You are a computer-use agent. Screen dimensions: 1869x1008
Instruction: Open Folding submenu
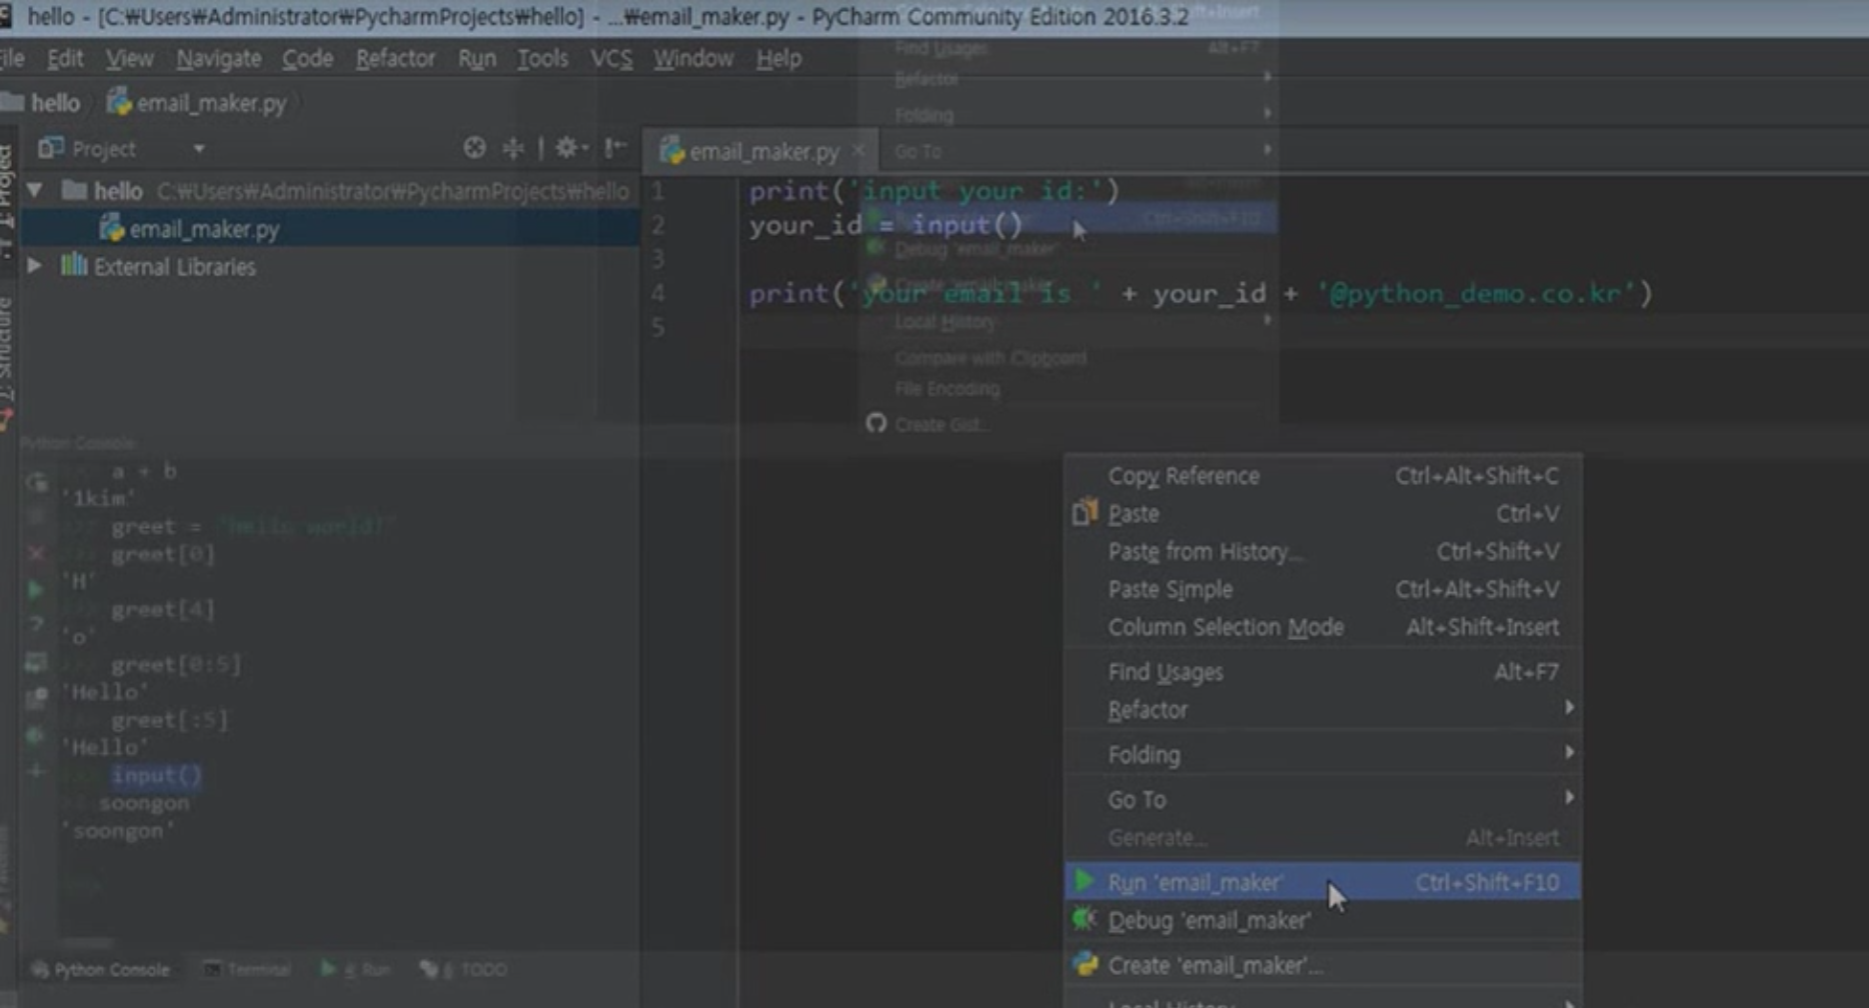(x=1322, y=755)
